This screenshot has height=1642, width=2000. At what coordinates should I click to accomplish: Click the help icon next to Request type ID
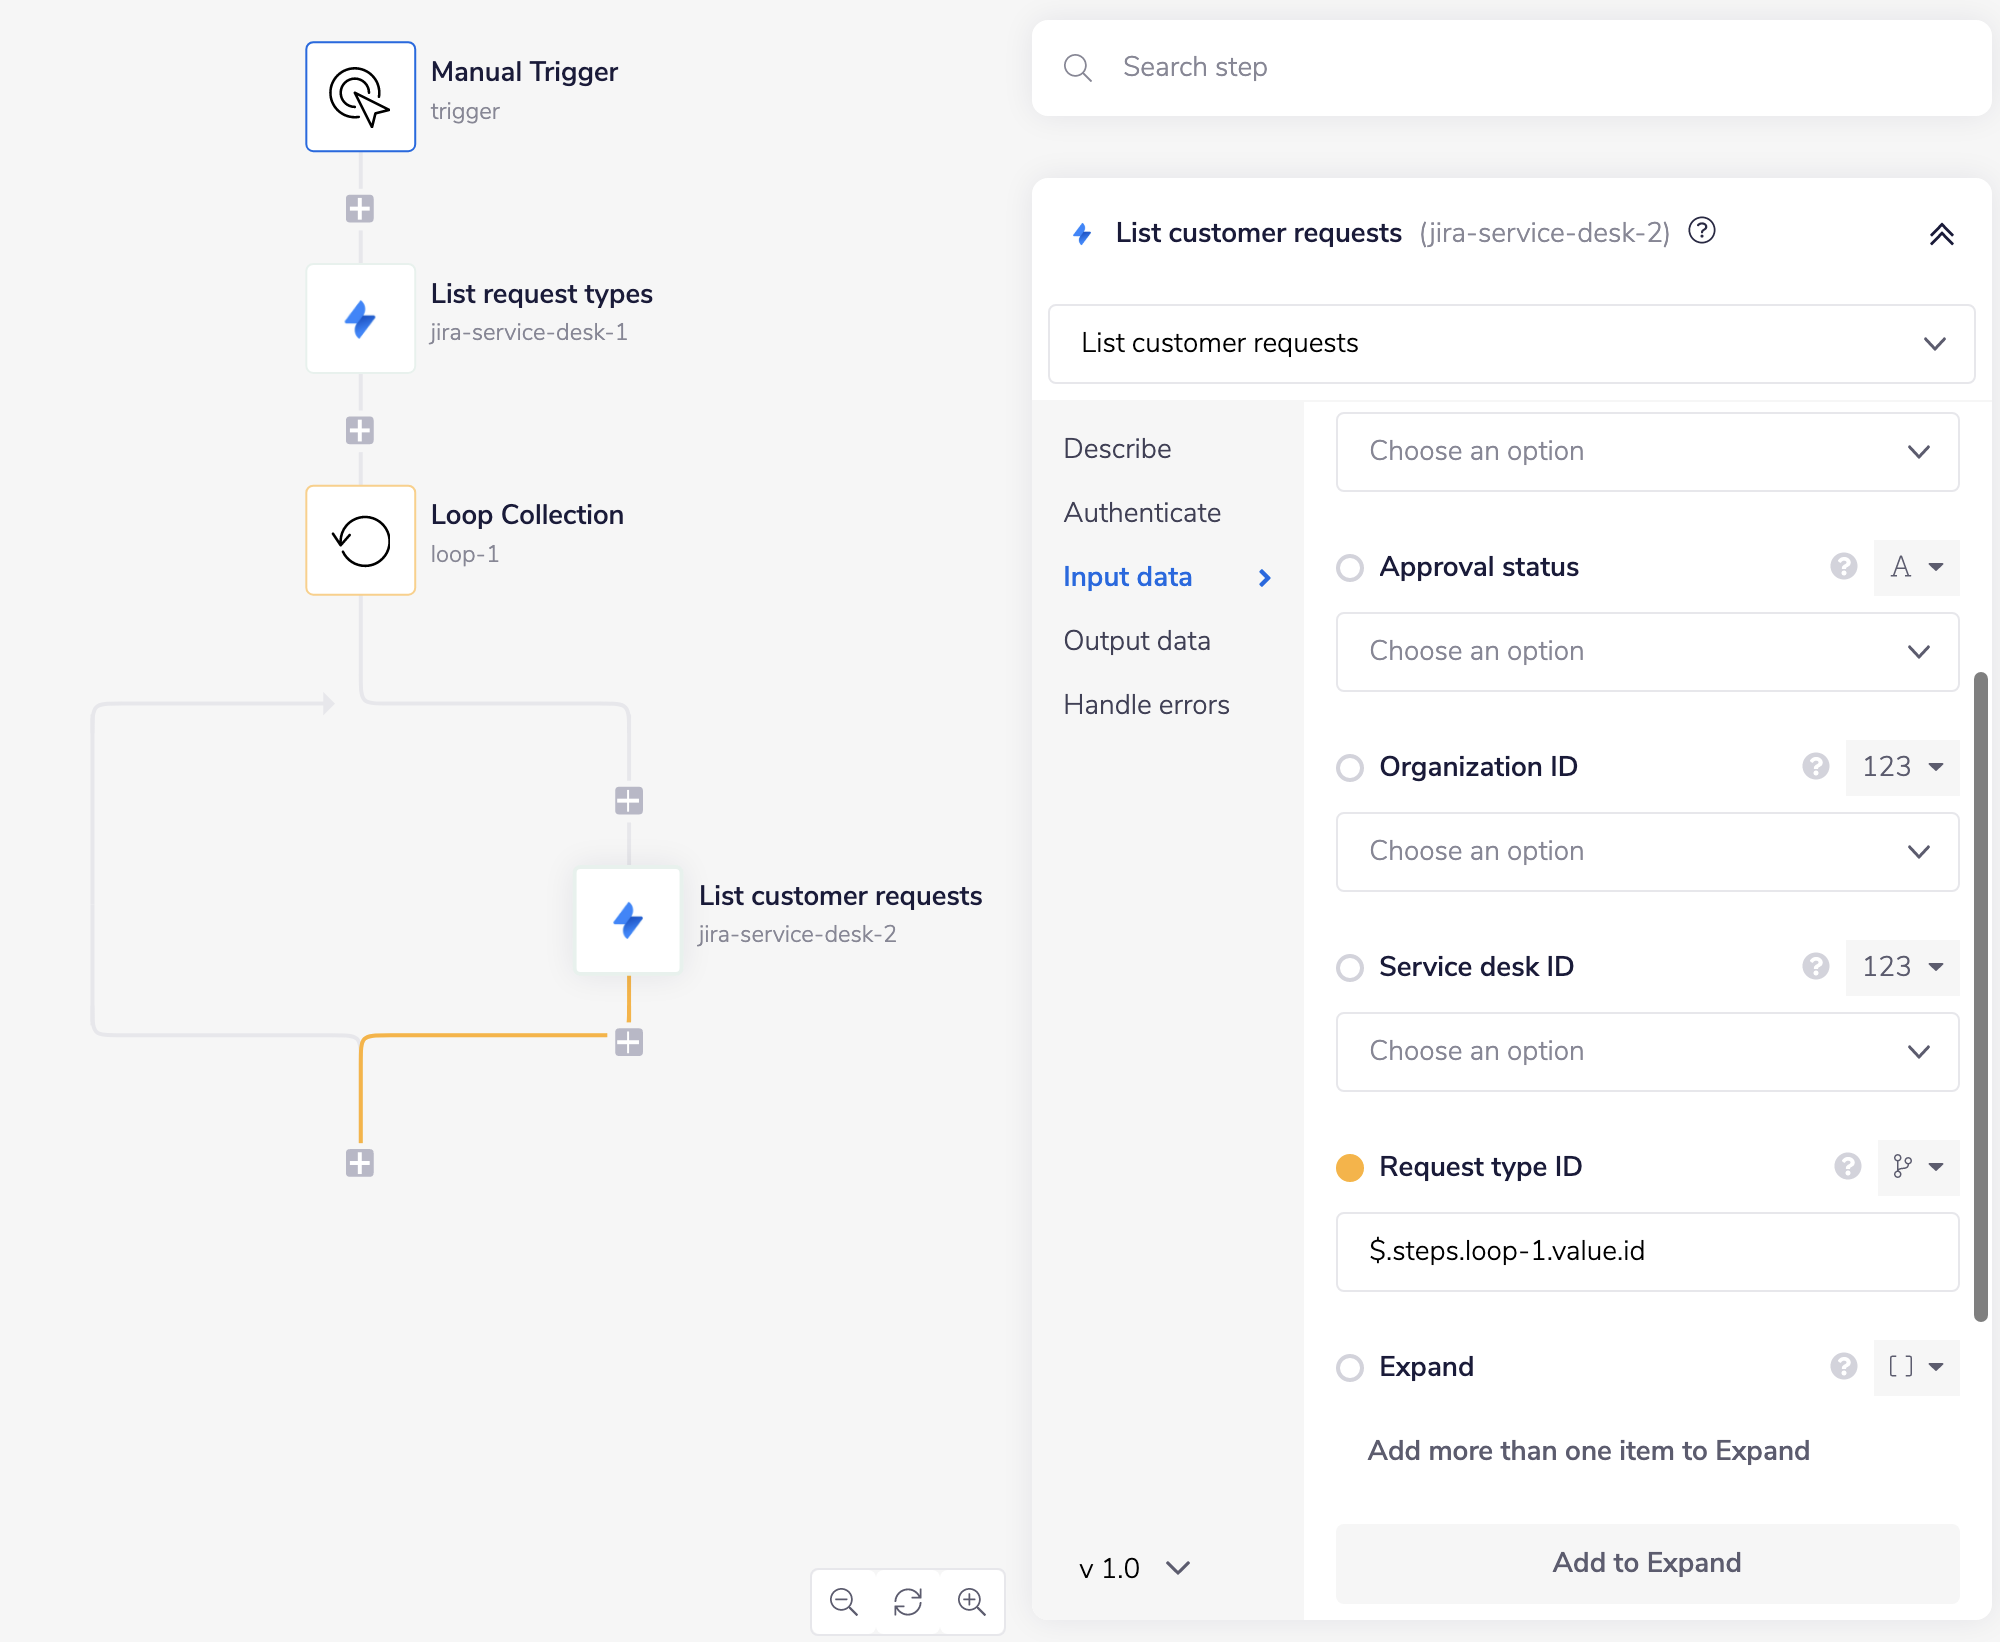(1845, 1167)
